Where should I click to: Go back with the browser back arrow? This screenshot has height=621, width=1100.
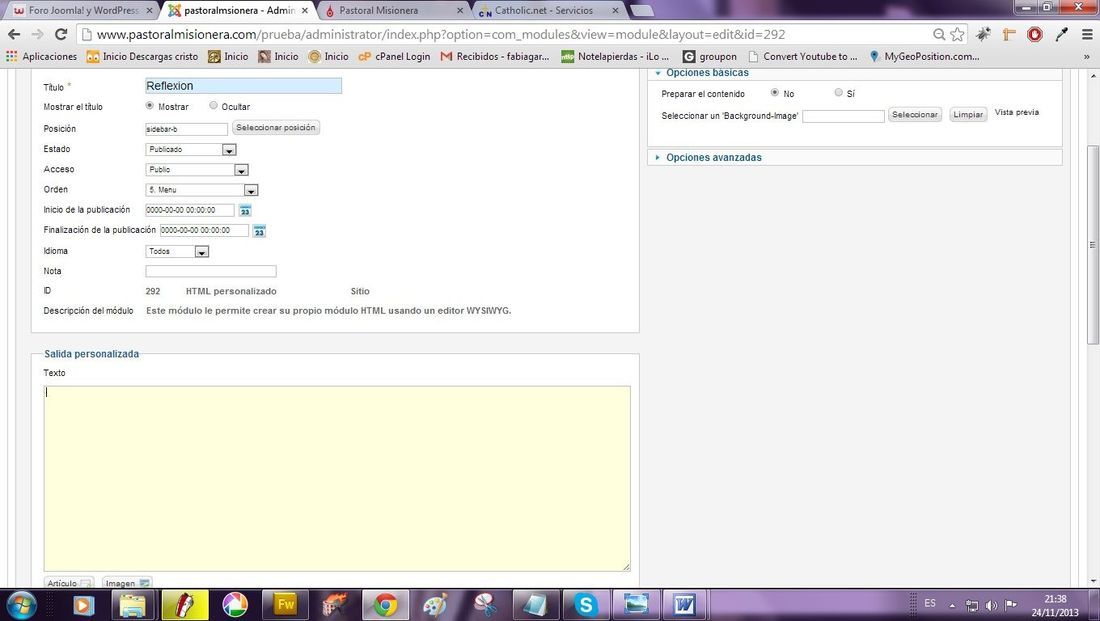tap(14, 34)
